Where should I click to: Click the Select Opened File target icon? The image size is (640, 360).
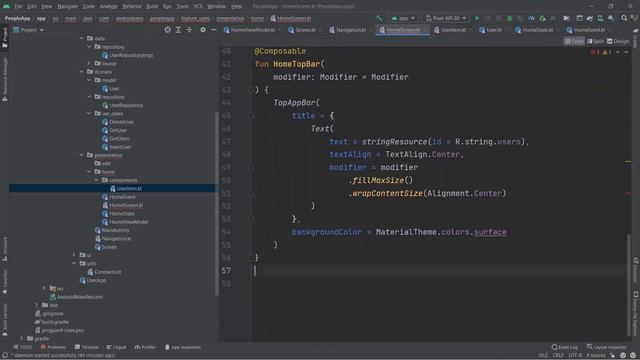click(x=168, y=30)
